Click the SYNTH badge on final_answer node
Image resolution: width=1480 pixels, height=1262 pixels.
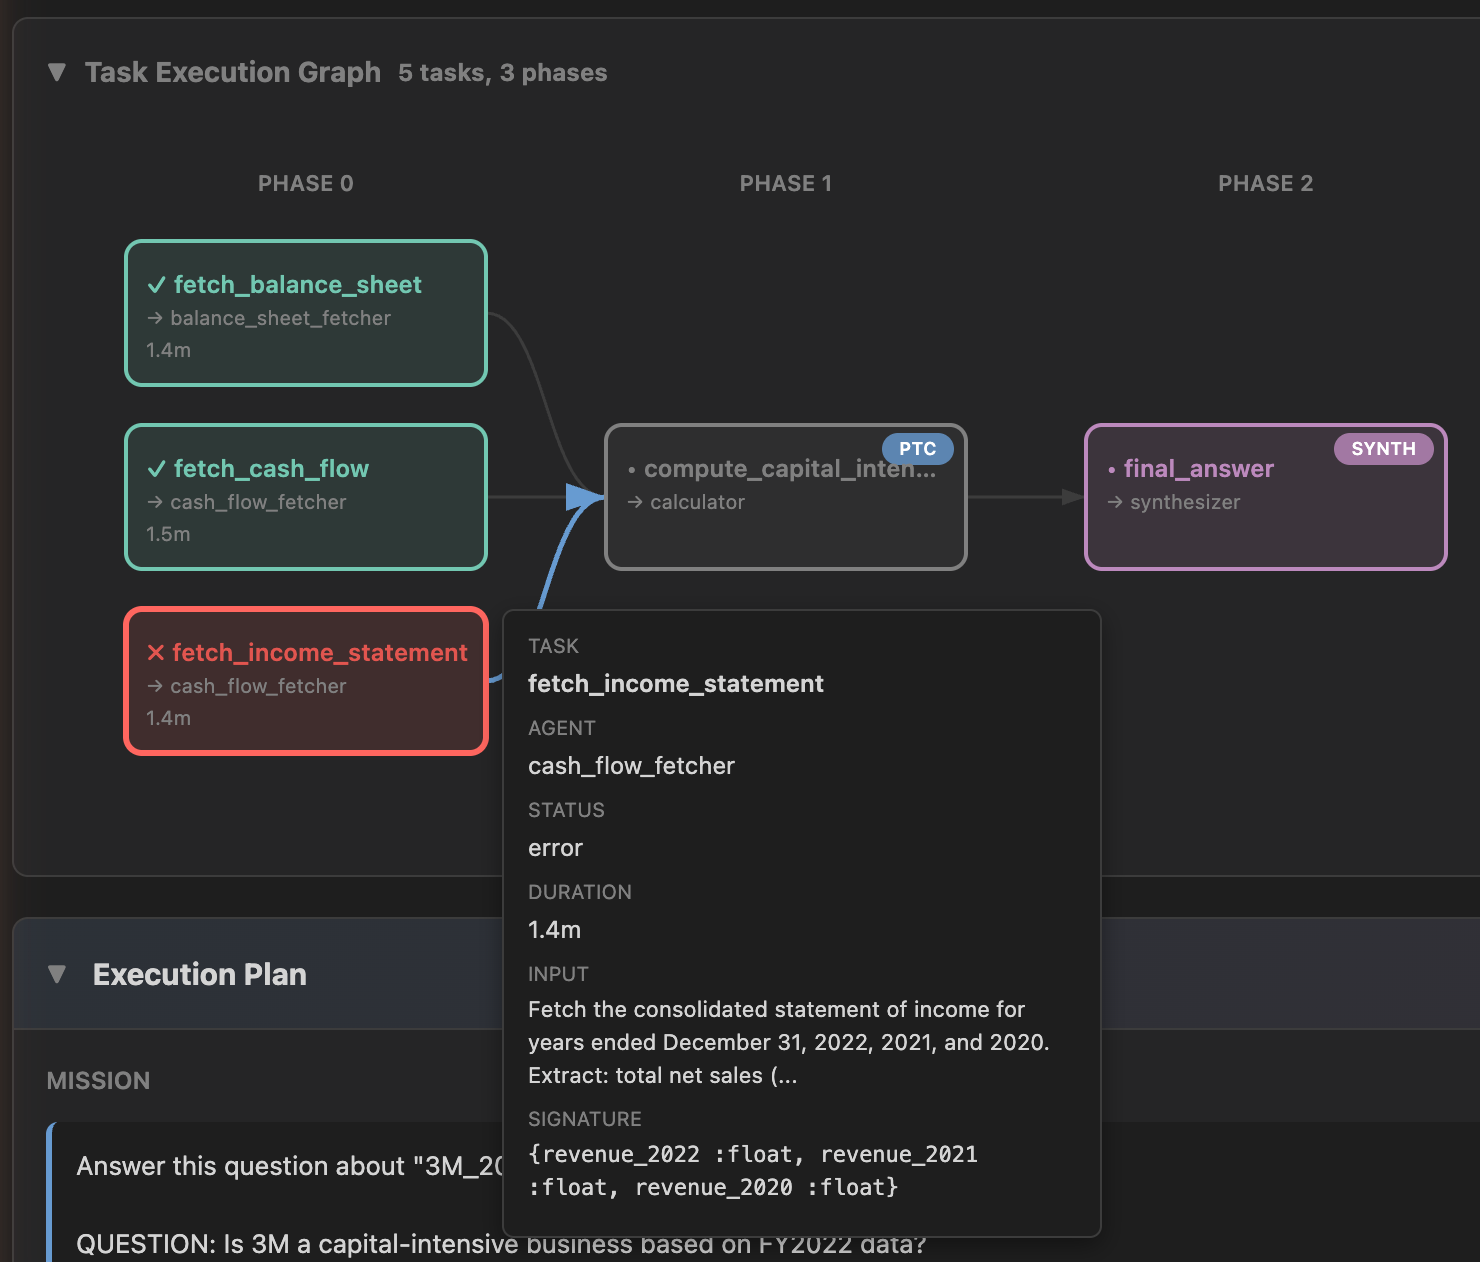coord(1383,449)
